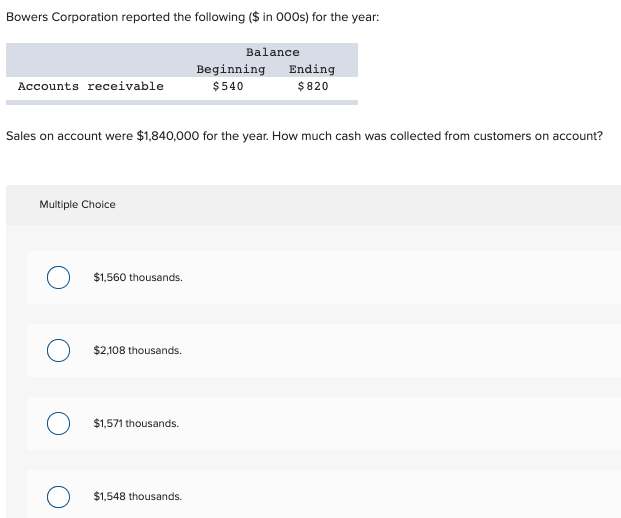
Task: Pick the $1,548 thousands radio button
Action: click(x=58, y=497)
